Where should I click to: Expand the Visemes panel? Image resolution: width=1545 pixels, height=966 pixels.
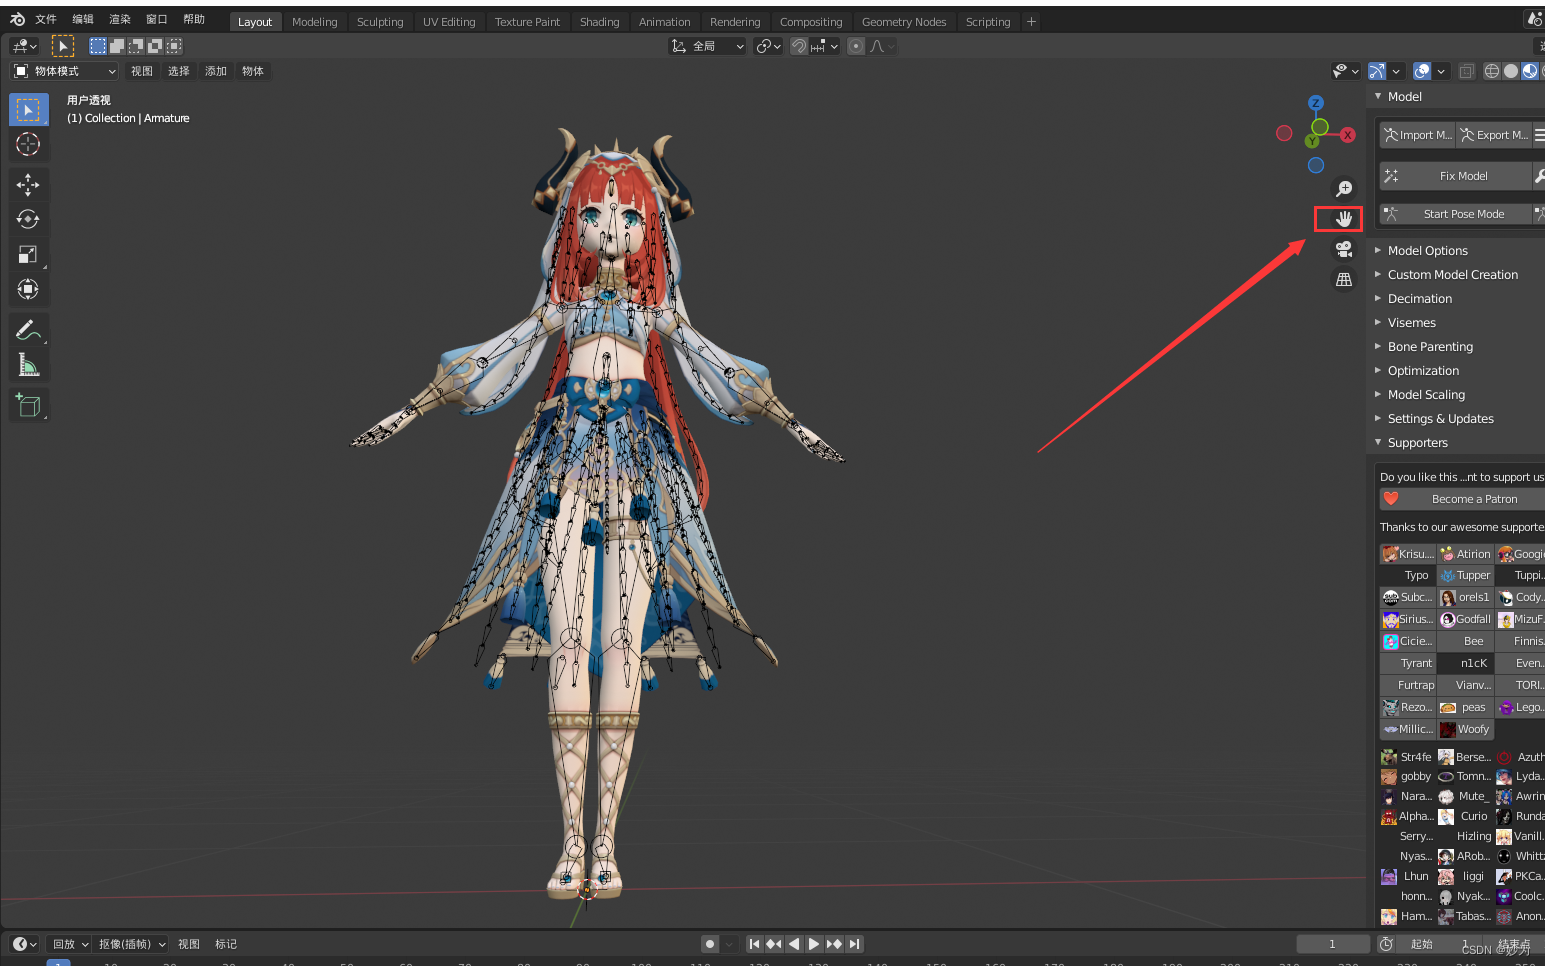(1411, 323)
